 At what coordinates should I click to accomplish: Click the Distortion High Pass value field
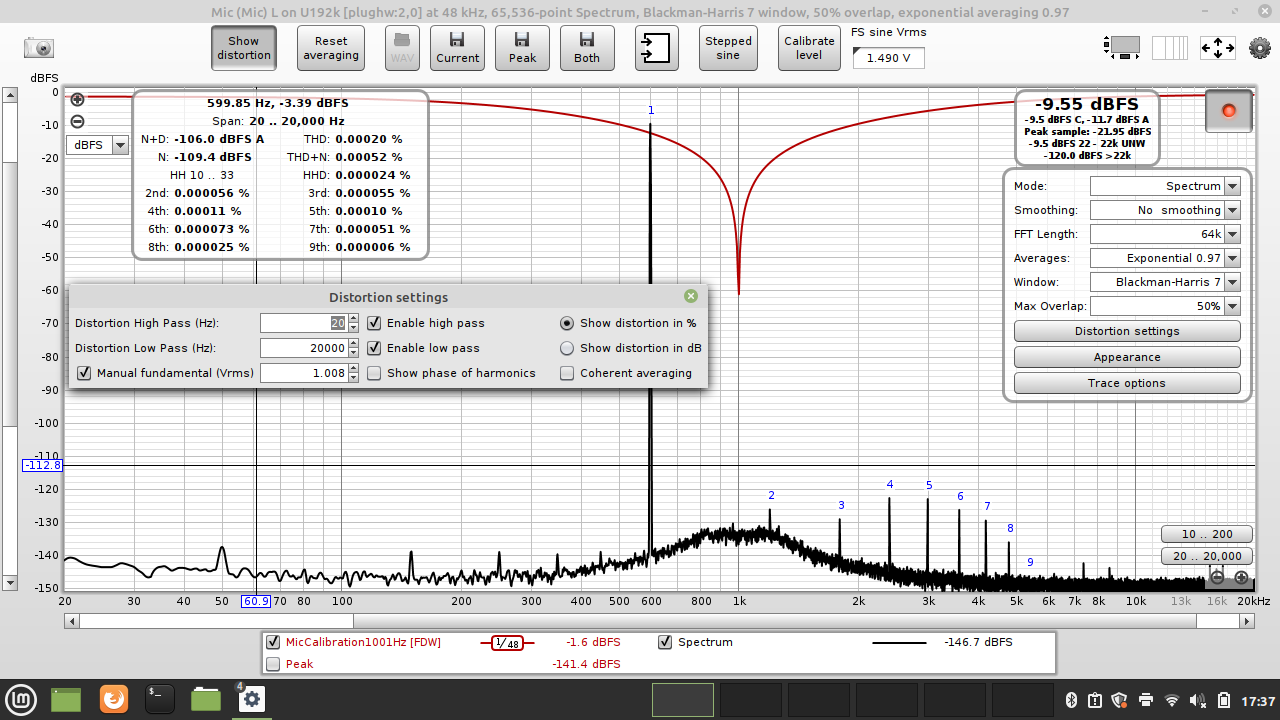(x=304, y=323)
